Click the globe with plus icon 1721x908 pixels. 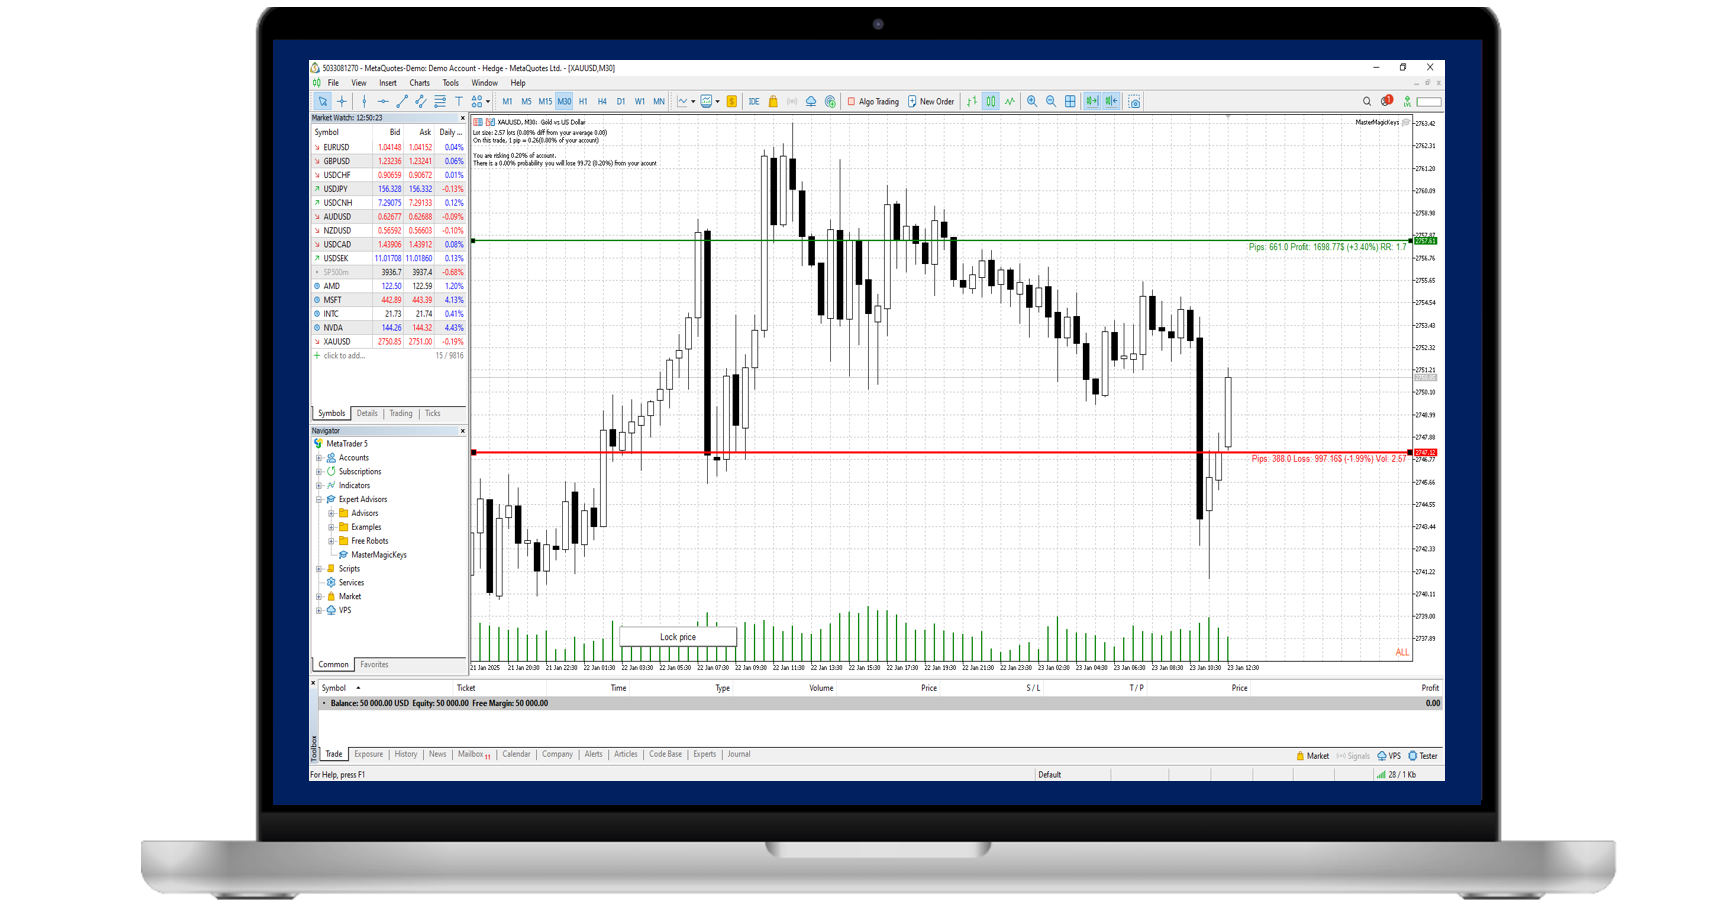830,101
